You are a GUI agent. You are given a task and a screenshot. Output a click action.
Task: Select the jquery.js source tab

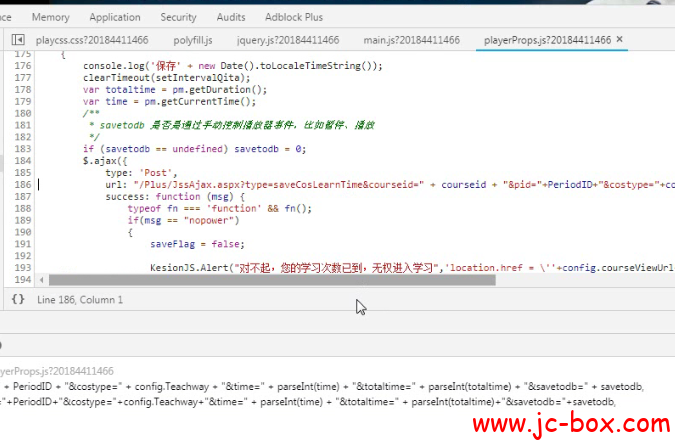[287, 40]
